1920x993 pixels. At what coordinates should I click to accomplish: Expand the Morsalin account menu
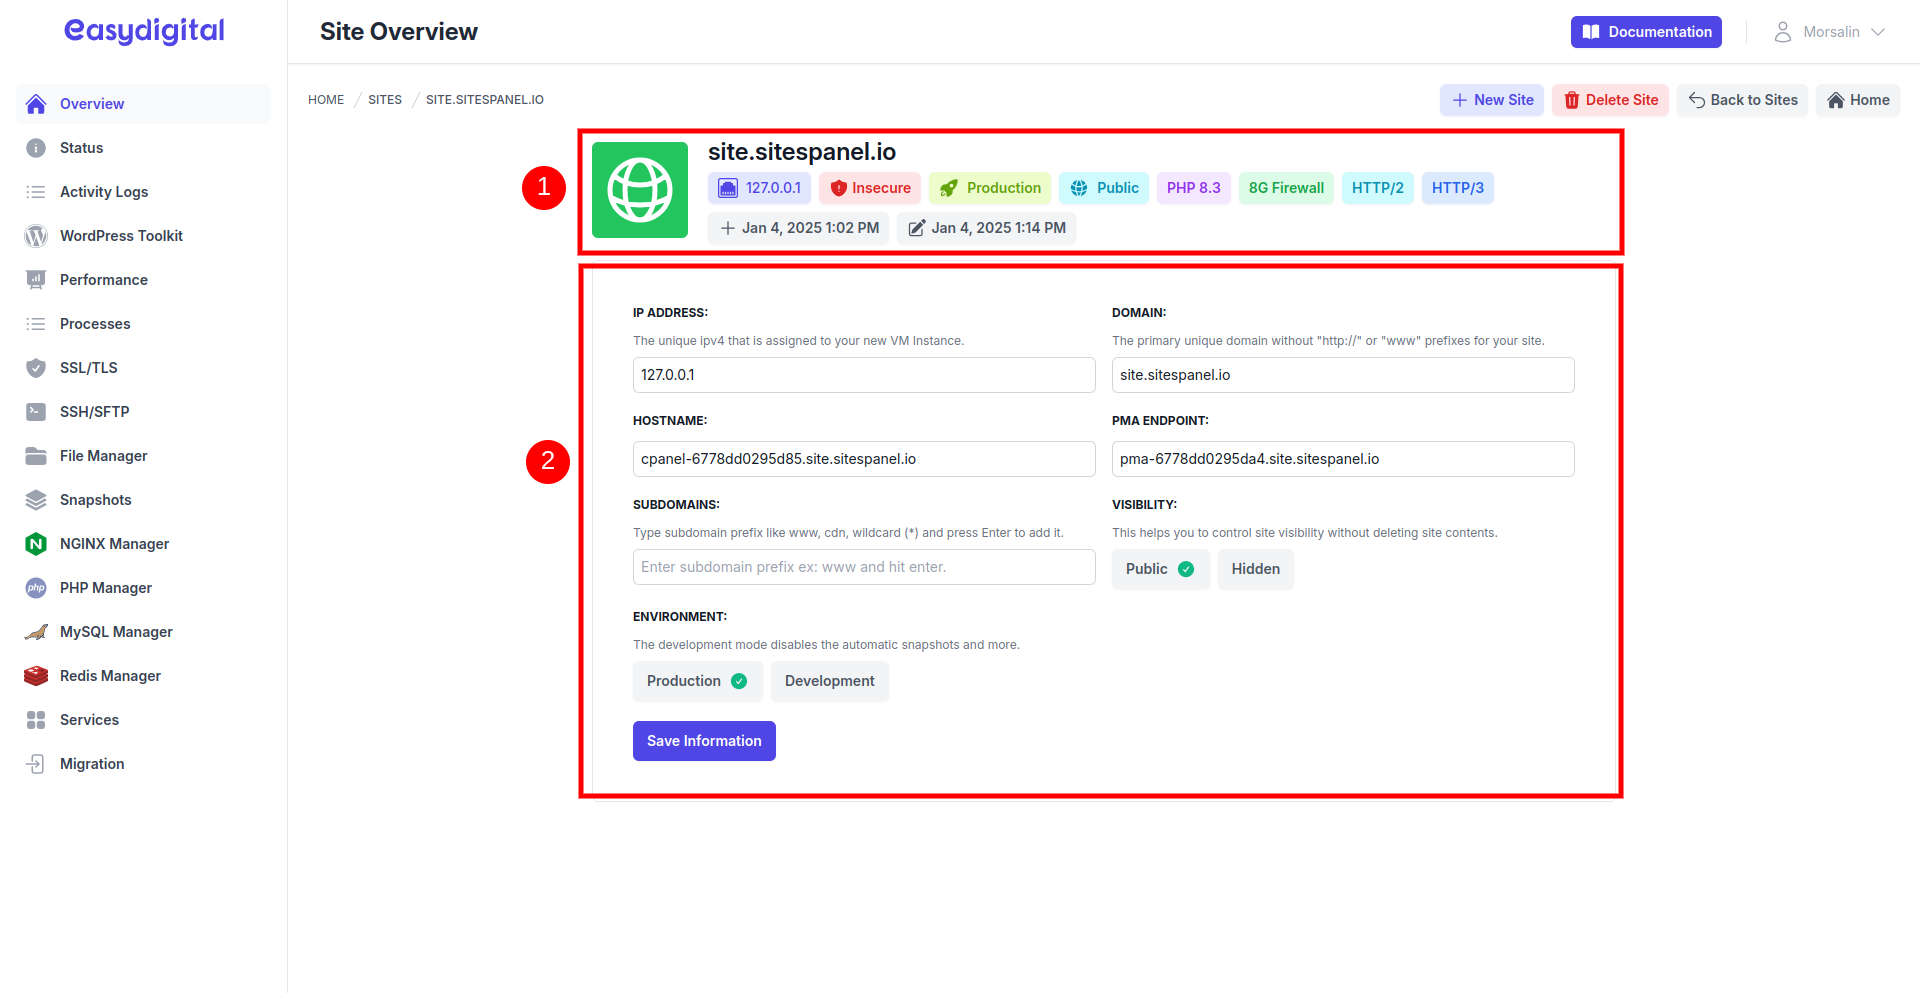(x=1830, y=31)
